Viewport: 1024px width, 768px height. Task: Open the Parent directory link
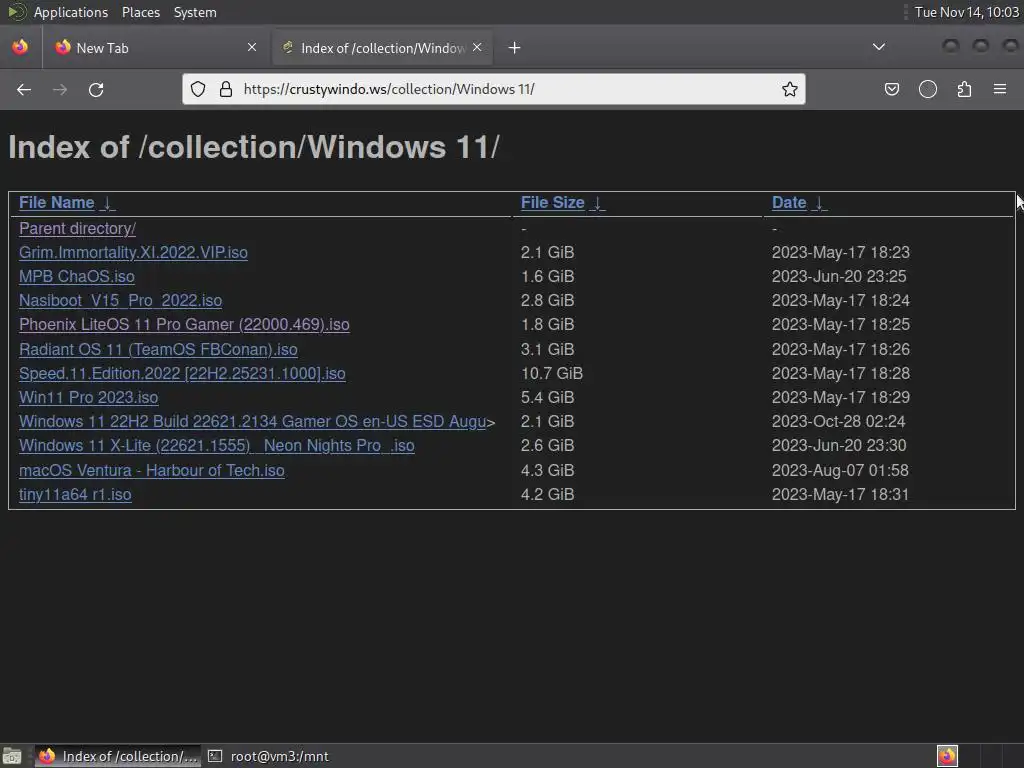click(77, 229)
